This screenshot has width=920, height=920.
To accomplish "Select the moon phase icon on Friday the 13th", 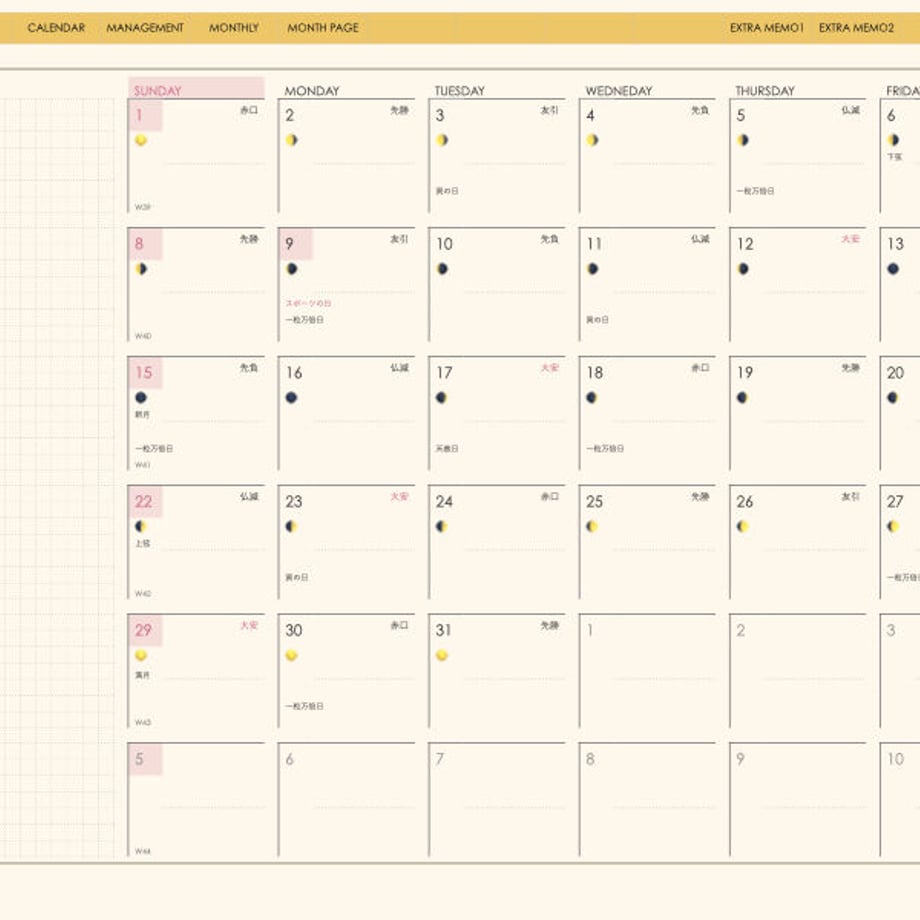I will [x=893, y=269].
